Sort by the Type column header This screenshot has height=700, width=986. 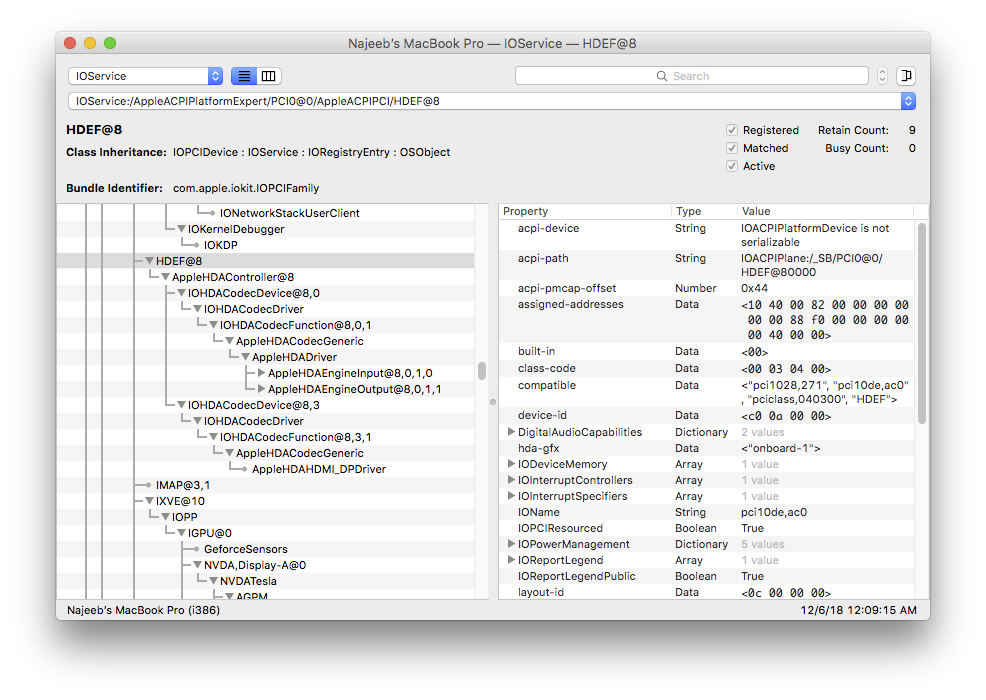pyautogui.click(x=704, y=211)
